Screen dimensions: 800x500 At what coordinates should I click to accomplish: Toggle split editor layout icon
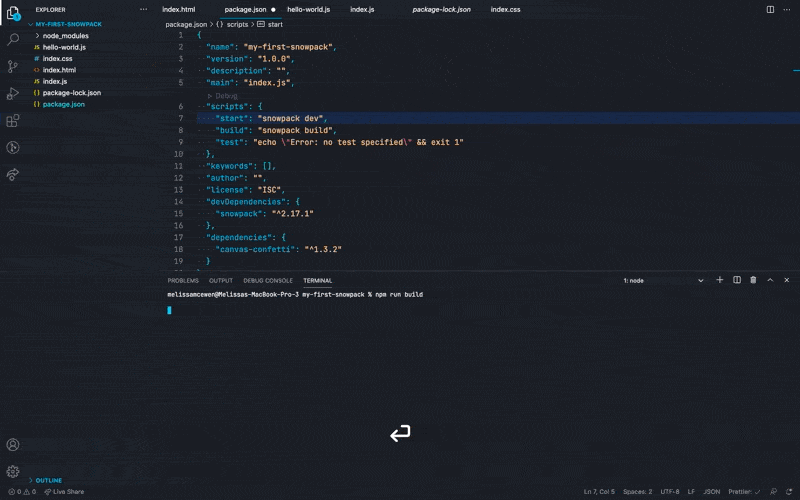pyautogui.click(x=770, y=9)
